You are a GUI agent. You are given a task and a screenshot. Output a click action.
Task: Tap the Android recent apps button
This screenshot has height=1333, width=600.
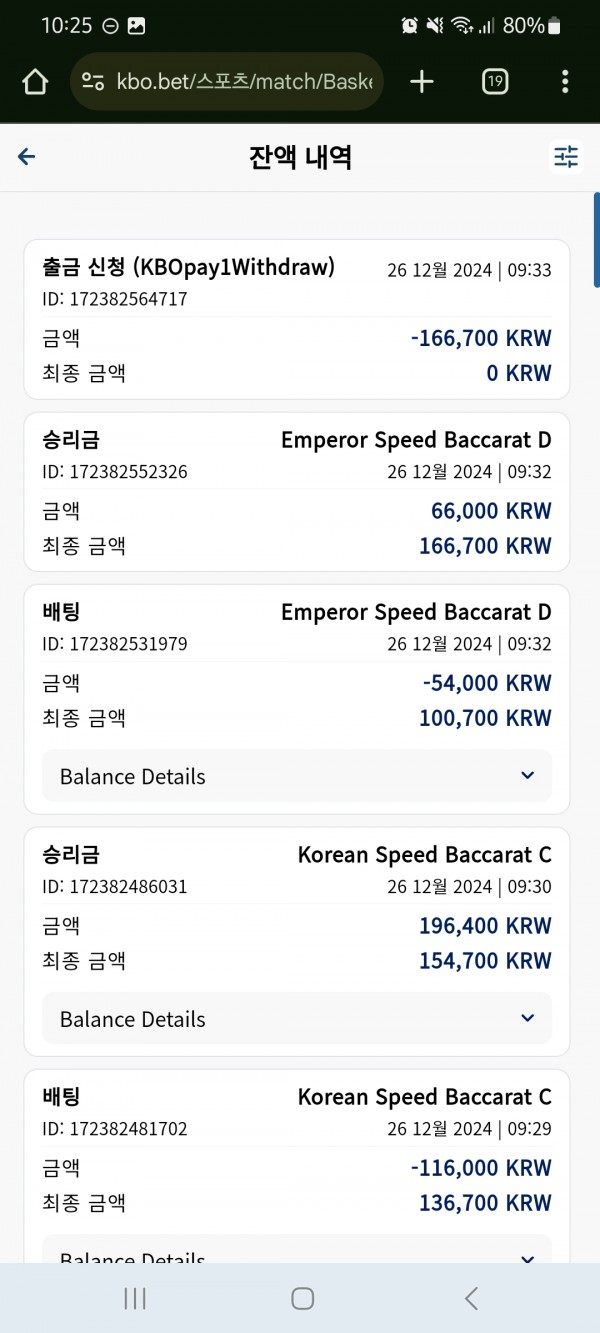point(135,1298)
